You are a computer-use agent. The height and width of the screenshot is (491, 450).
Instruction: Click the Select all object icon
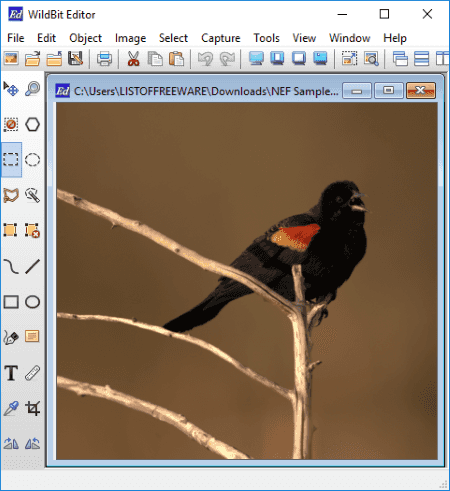click(x=10, y=230)
